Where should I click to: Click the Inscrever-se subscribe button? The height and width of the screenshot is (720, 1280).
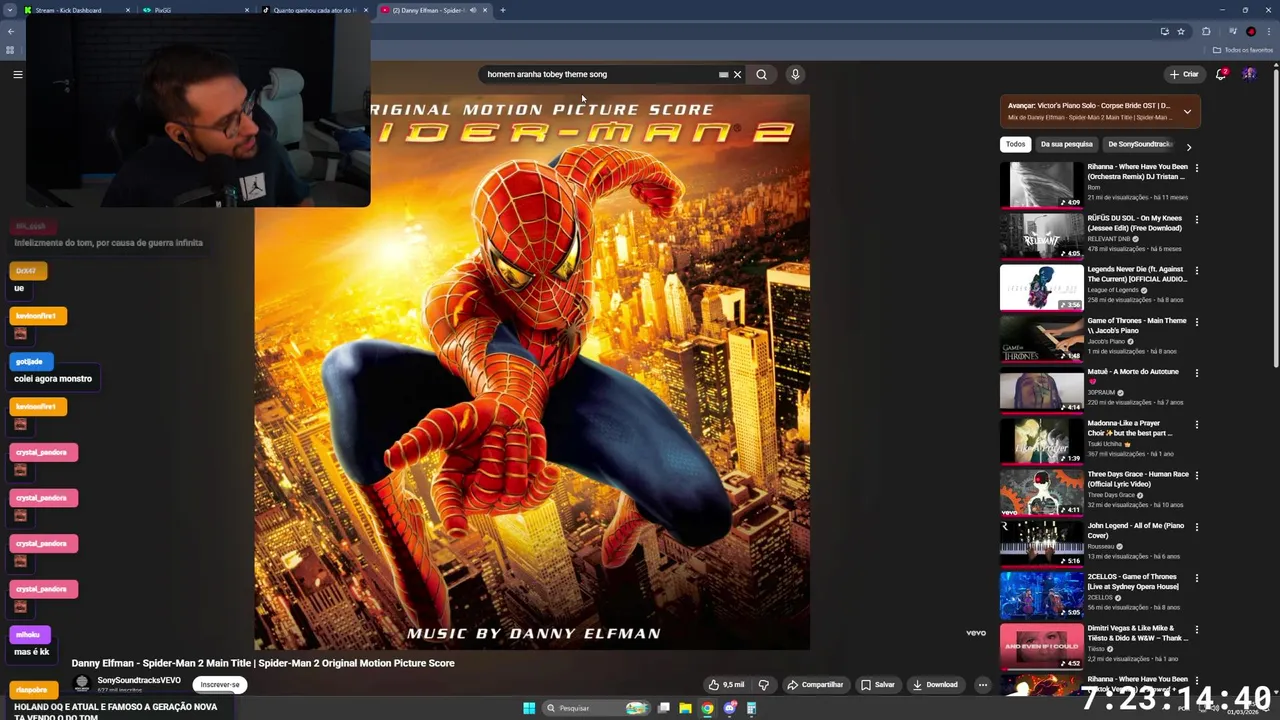(x=220, y=685)
